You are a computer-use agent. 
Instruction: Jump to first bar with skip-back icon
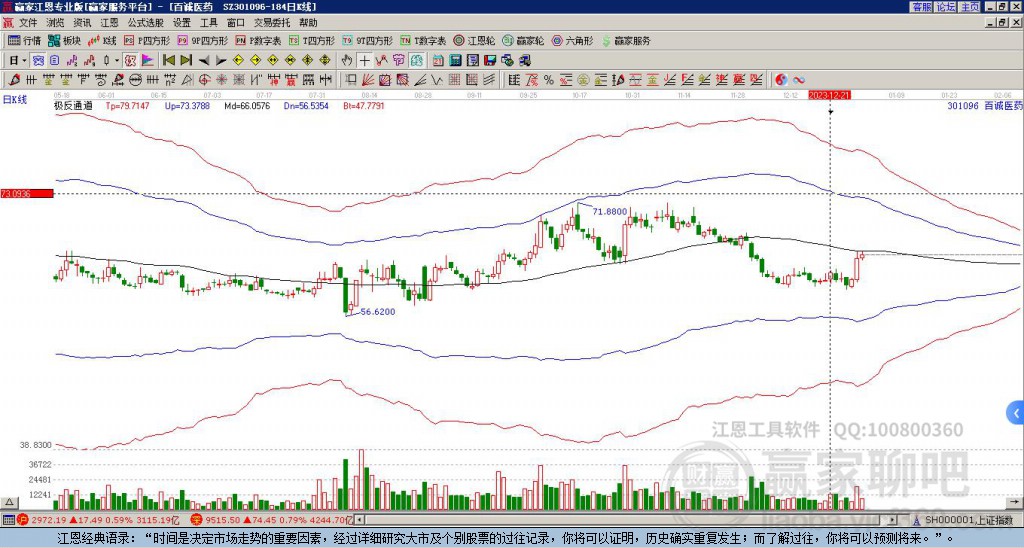(168, 61)
